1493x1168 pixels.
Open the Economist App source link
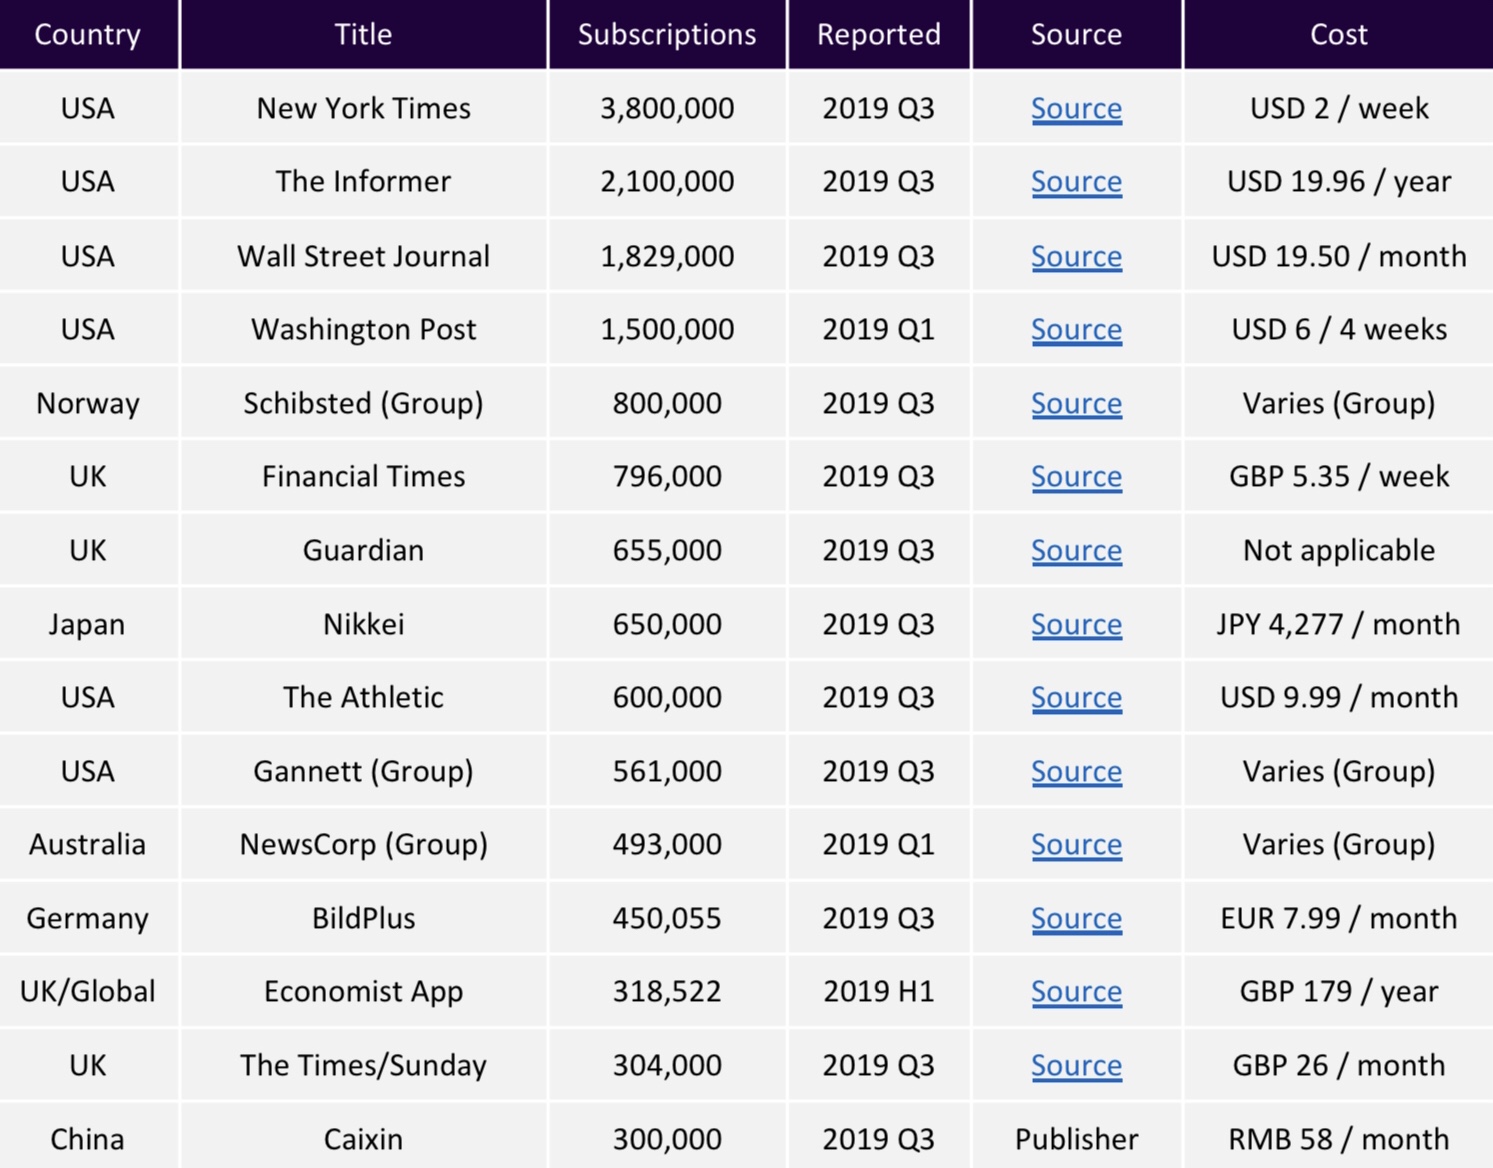tap(1076, 991)
